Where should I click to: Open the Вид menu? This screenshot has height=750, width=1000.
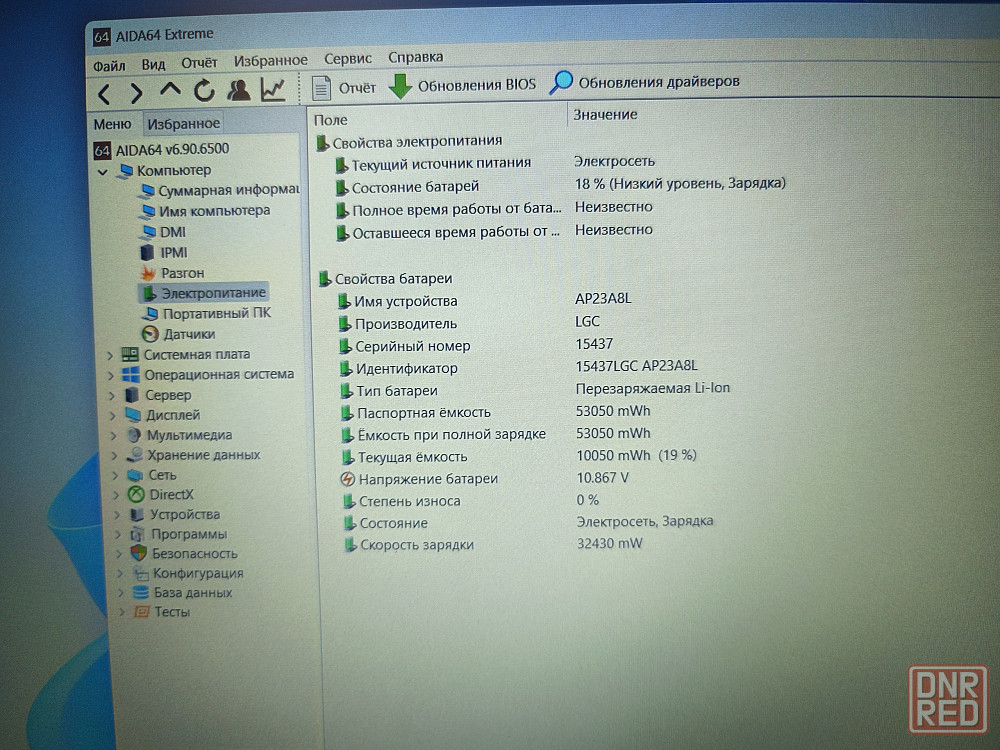[x=153, y=64]
